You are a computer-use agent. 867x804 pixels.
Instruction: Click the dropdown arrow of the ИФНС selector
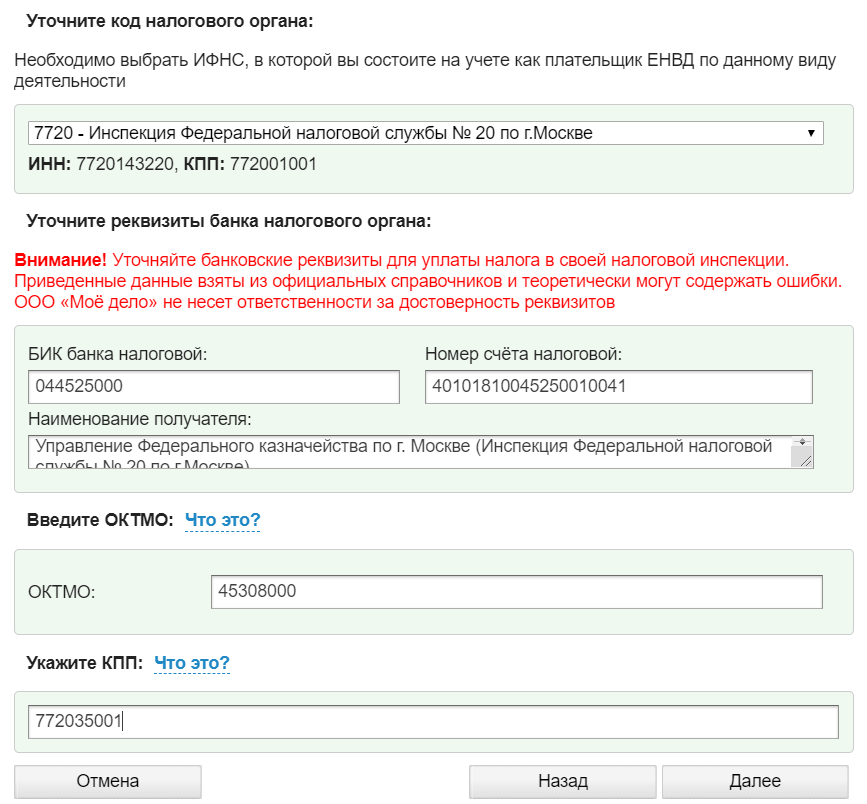pos(811,133)
